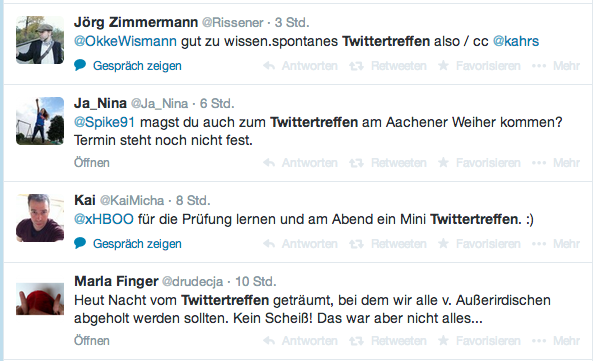
Task: Open Kai's profile picture
Action: (x=40, y=218)
